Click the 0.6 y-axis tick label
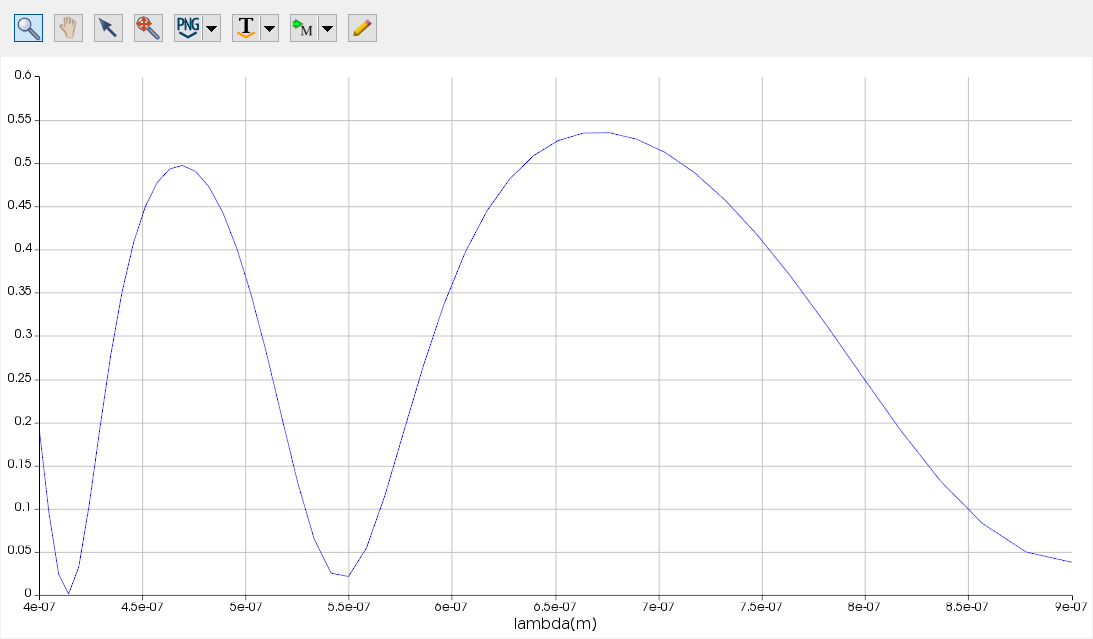Viewport: 1093px width, 639px height. pyautogui.click(x=23, y=76)
